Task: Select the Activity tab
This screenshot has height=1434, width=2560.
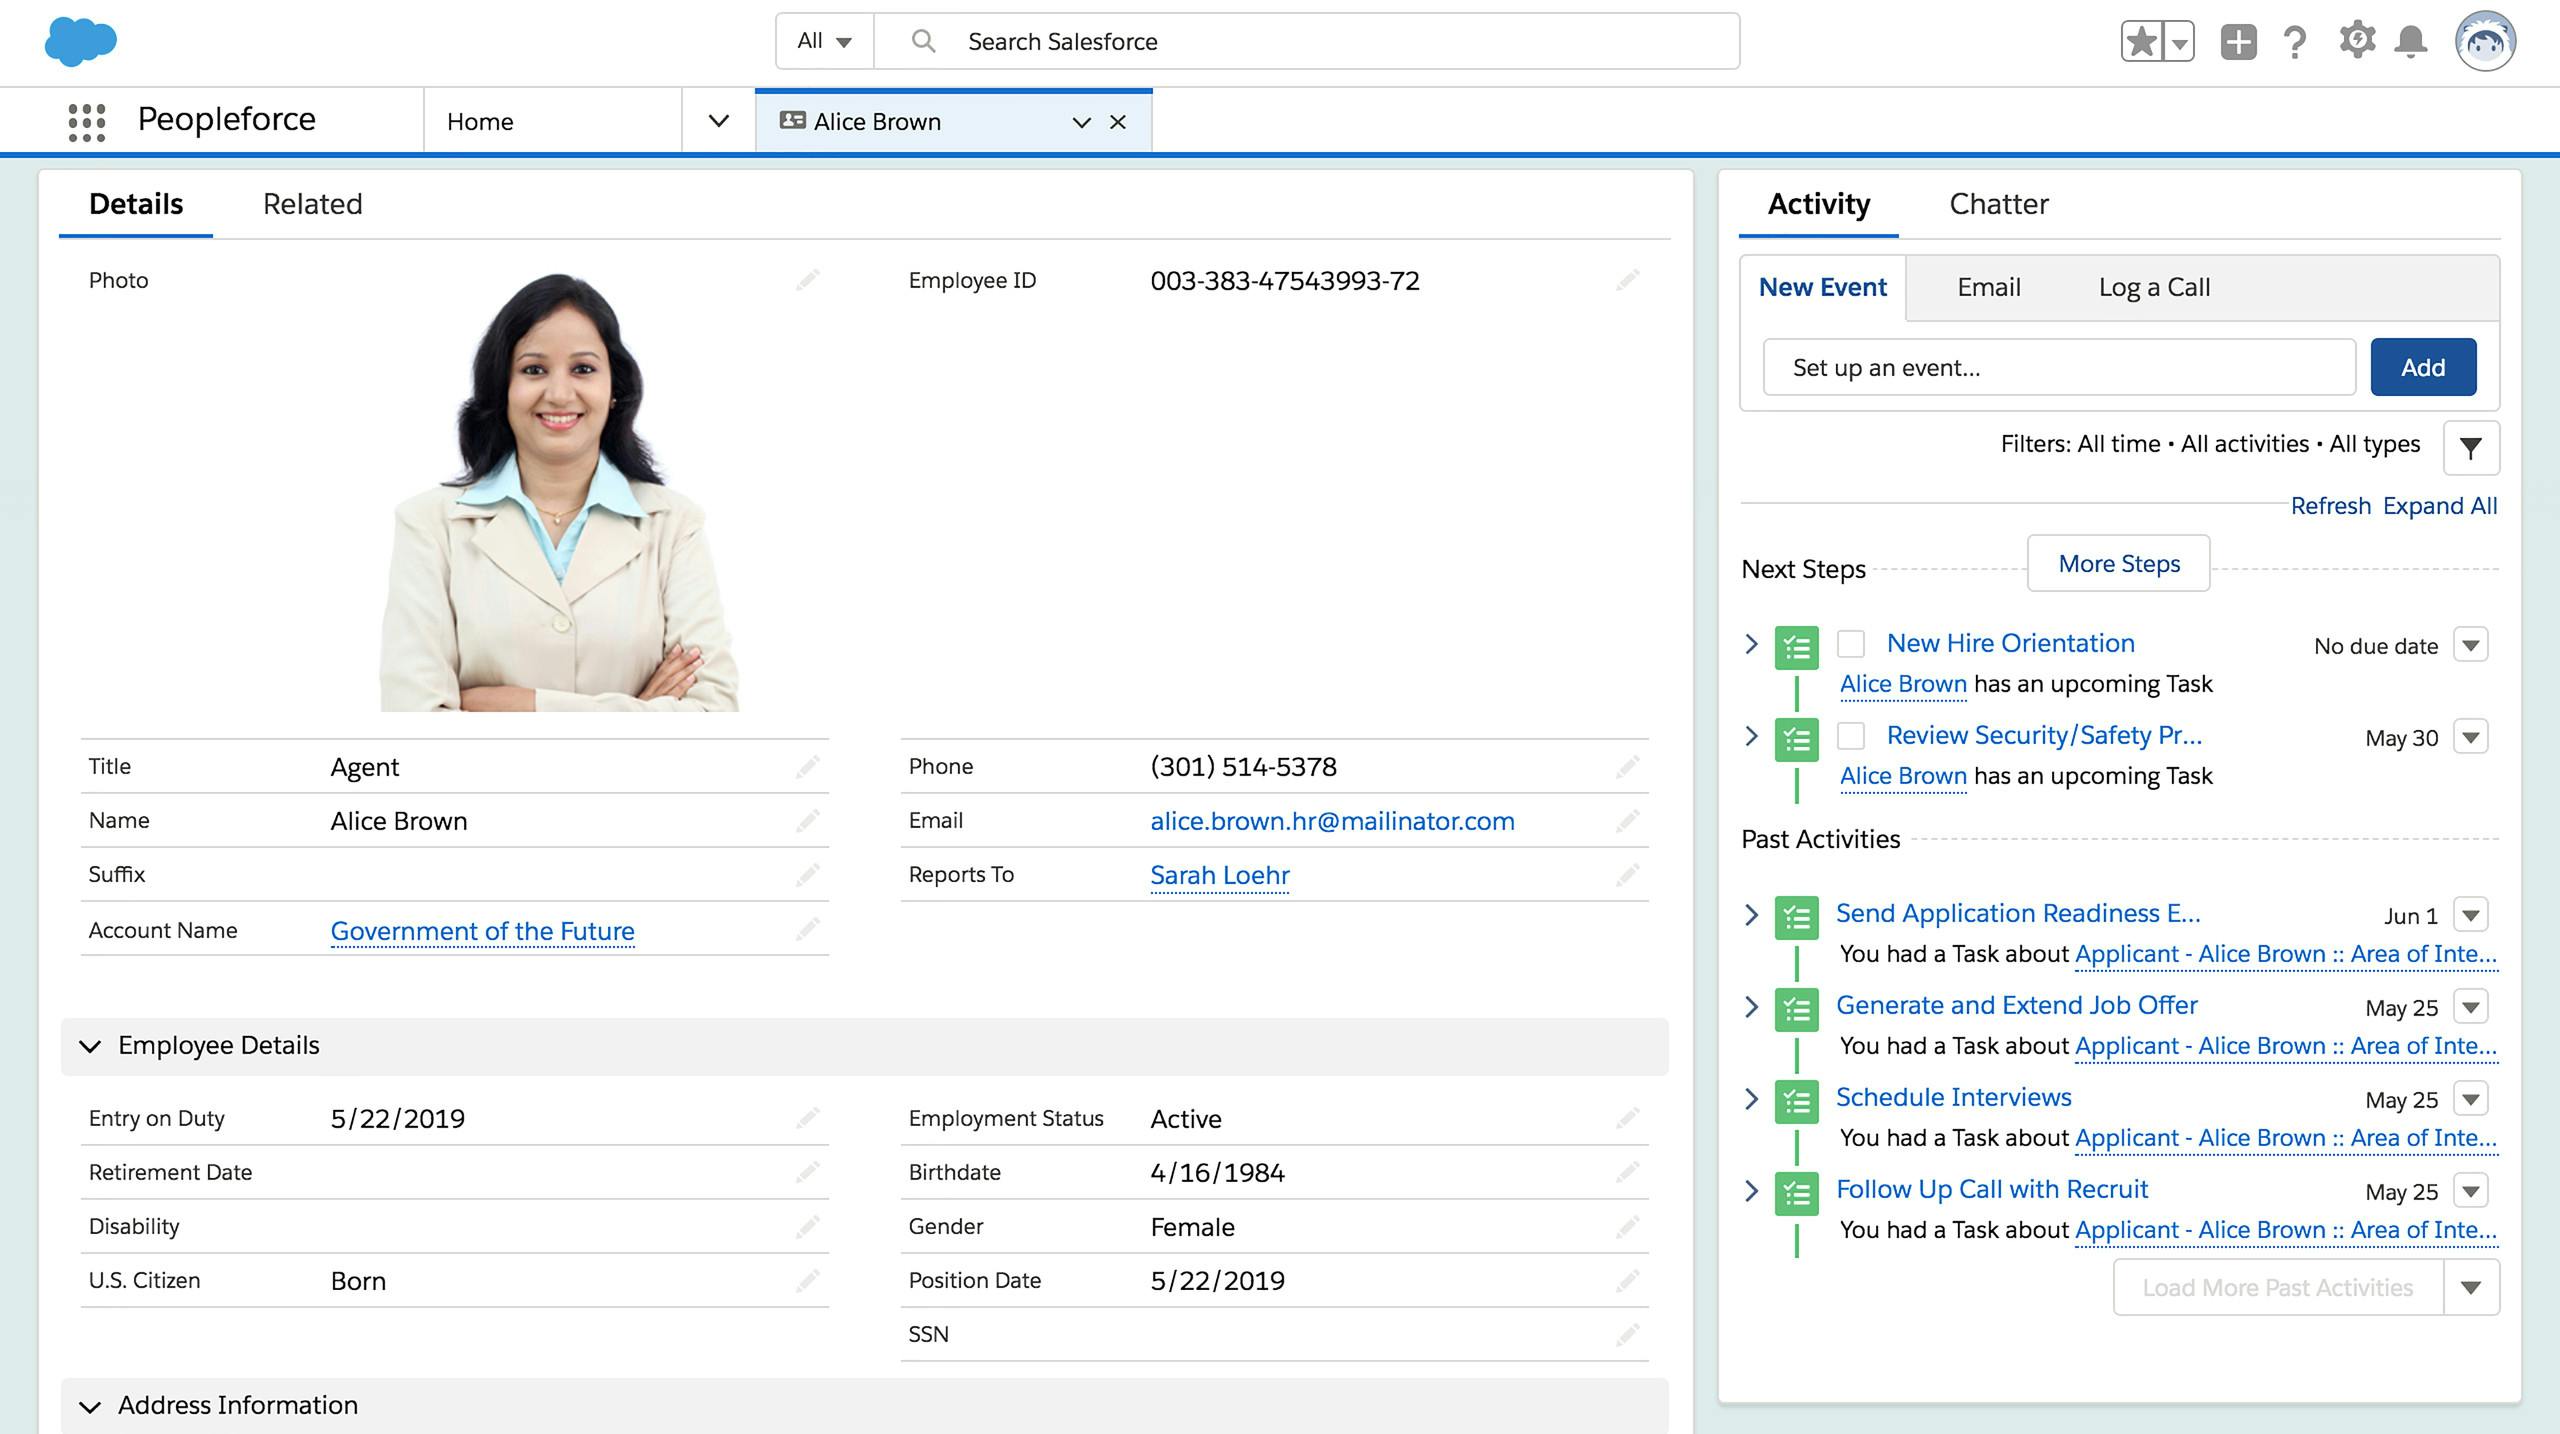Action: tap(1818, 204)
